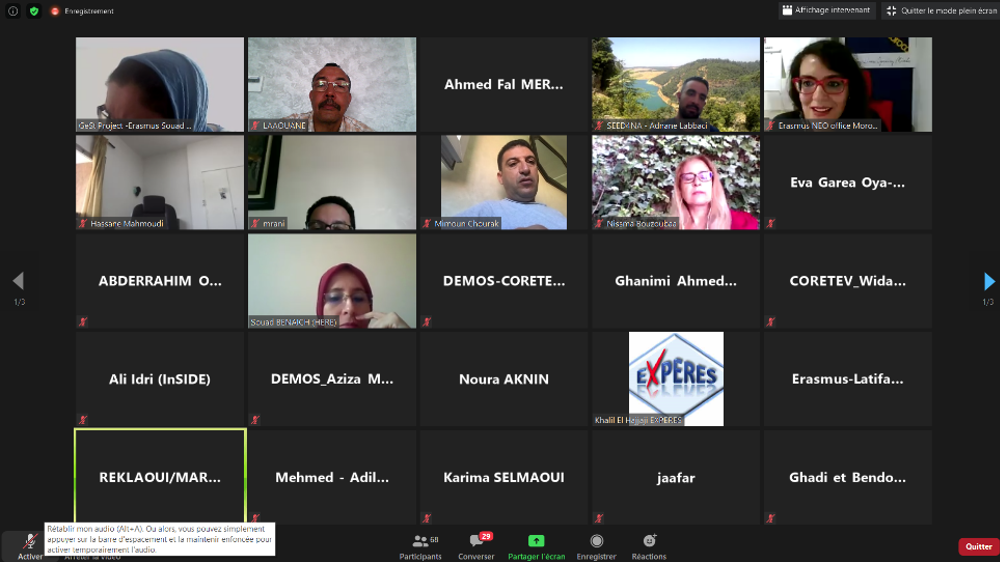
Task: Click the Noura AKNIN participant tile
Action: (x=504, y=379)
